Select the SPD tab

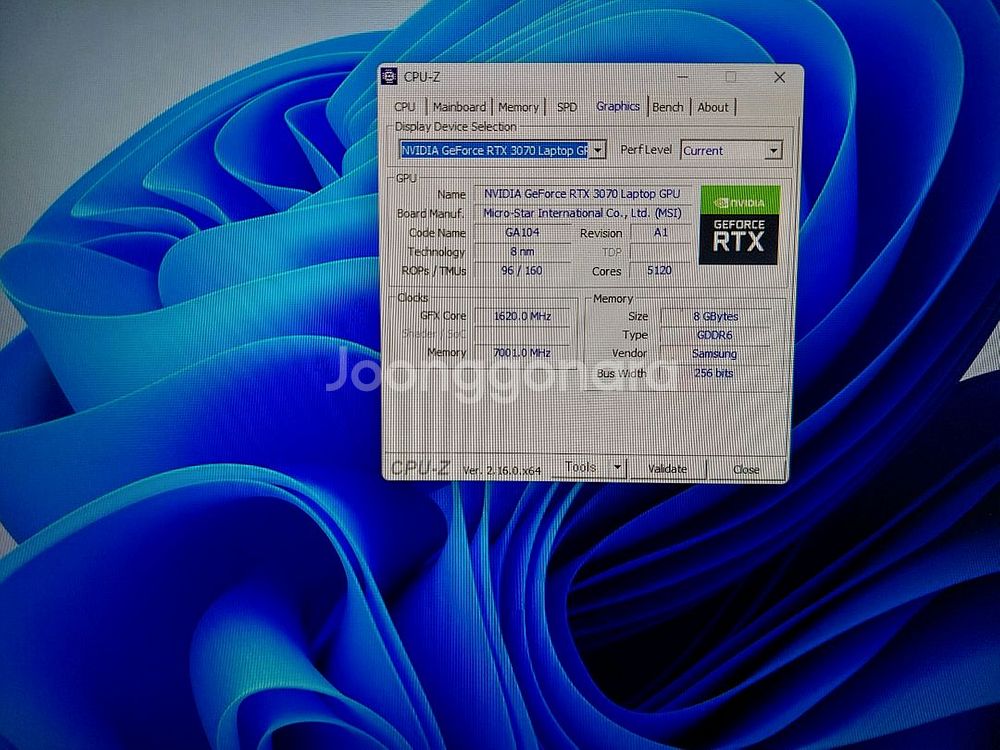tap(566, 107)
